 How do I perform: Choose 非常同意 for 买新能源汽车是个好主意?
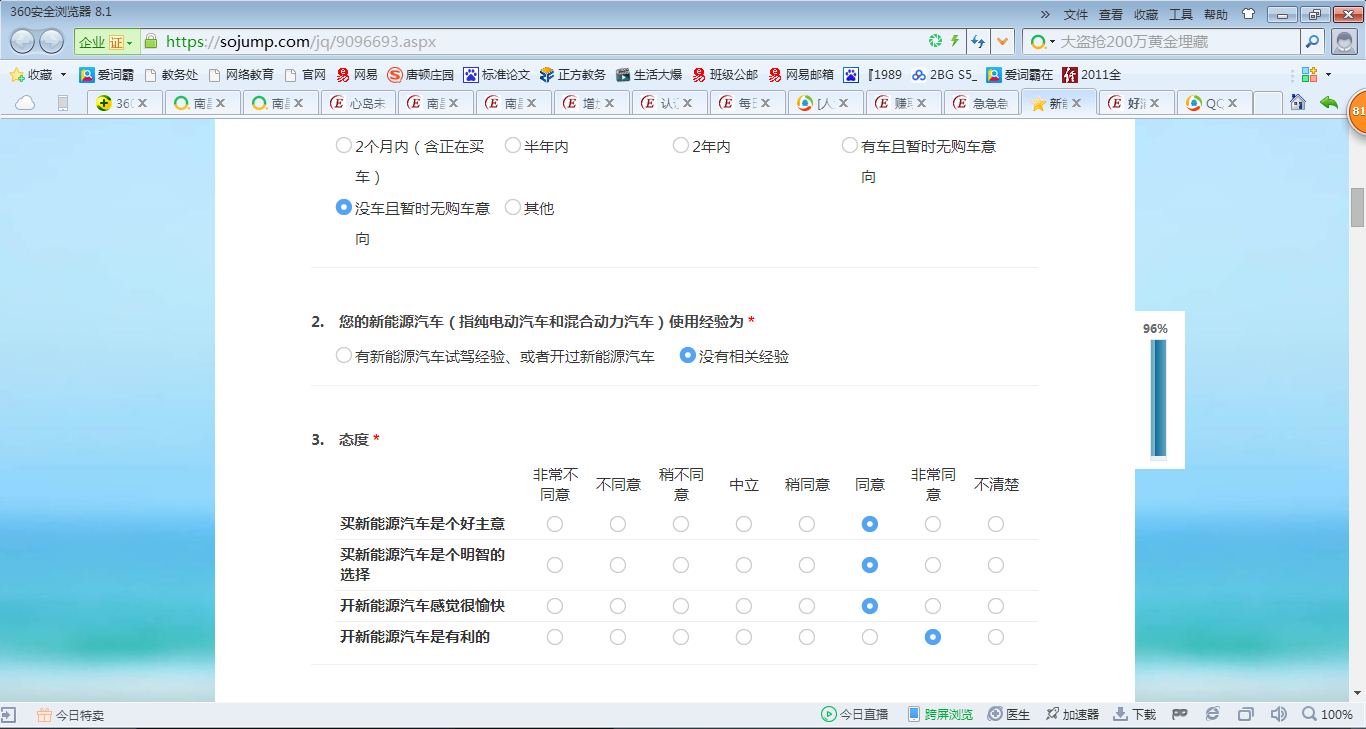click(x=933, y=524)
